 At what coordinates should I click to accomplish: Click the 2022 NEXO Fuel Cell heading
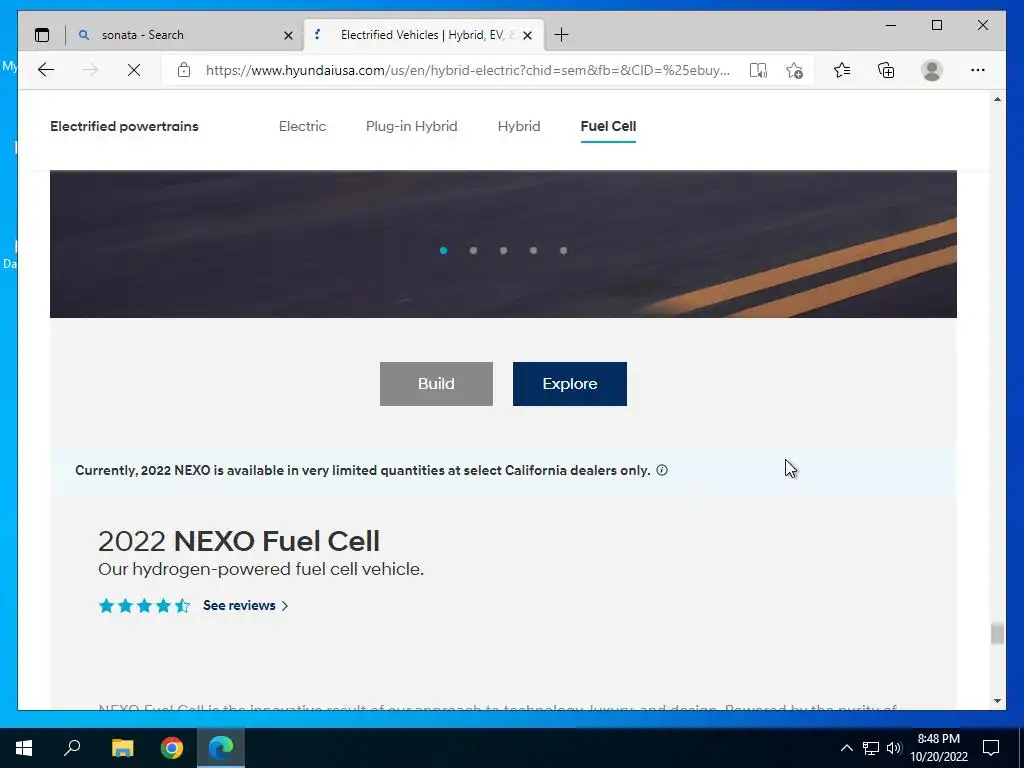239,541
